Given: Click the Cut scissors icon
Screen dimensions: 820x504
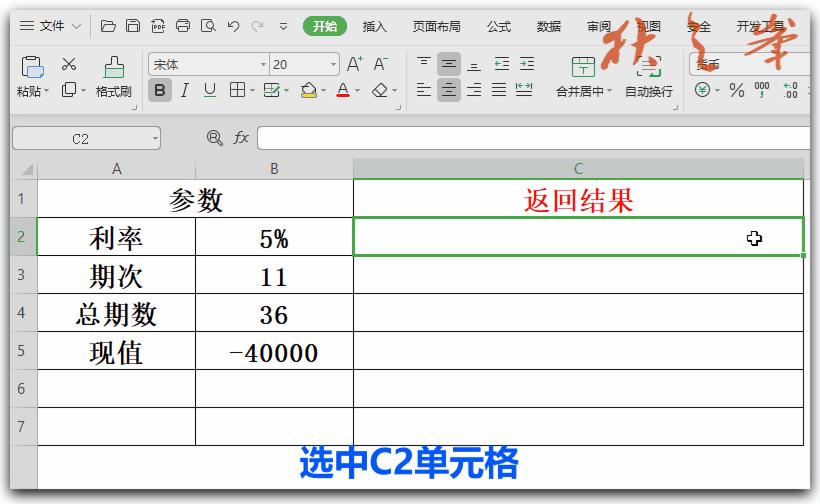Looking at the screenshot, I should tap(69, 64).
